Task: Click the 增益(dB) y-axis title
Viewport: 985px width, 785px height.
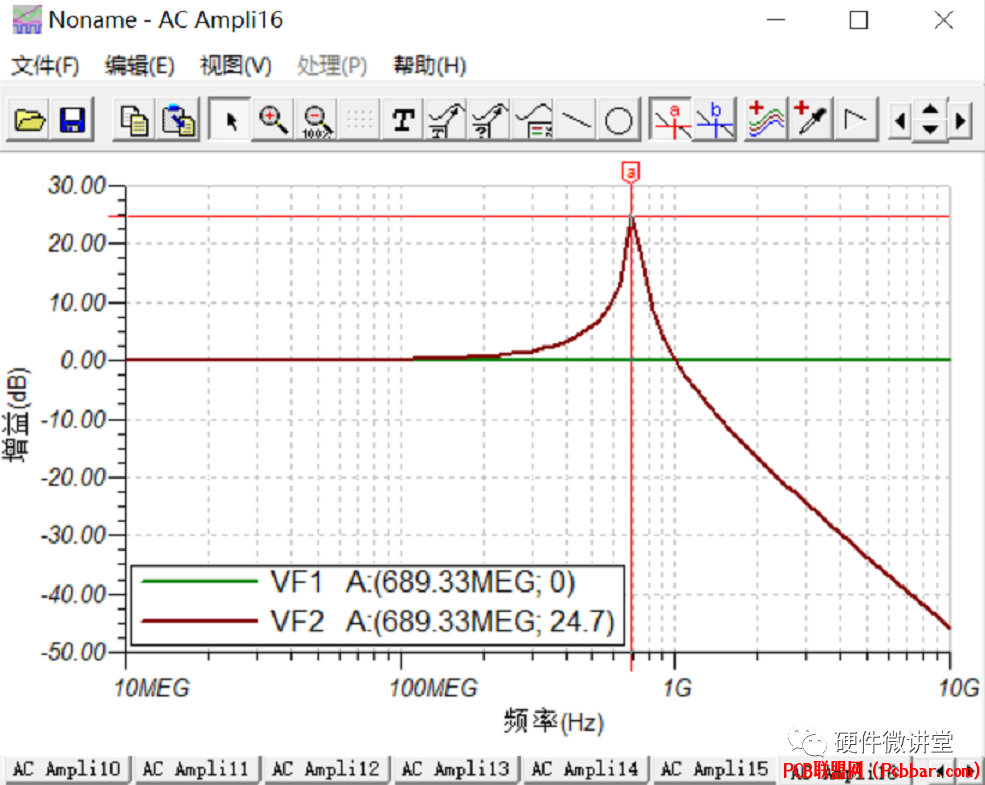Action: 16,414
